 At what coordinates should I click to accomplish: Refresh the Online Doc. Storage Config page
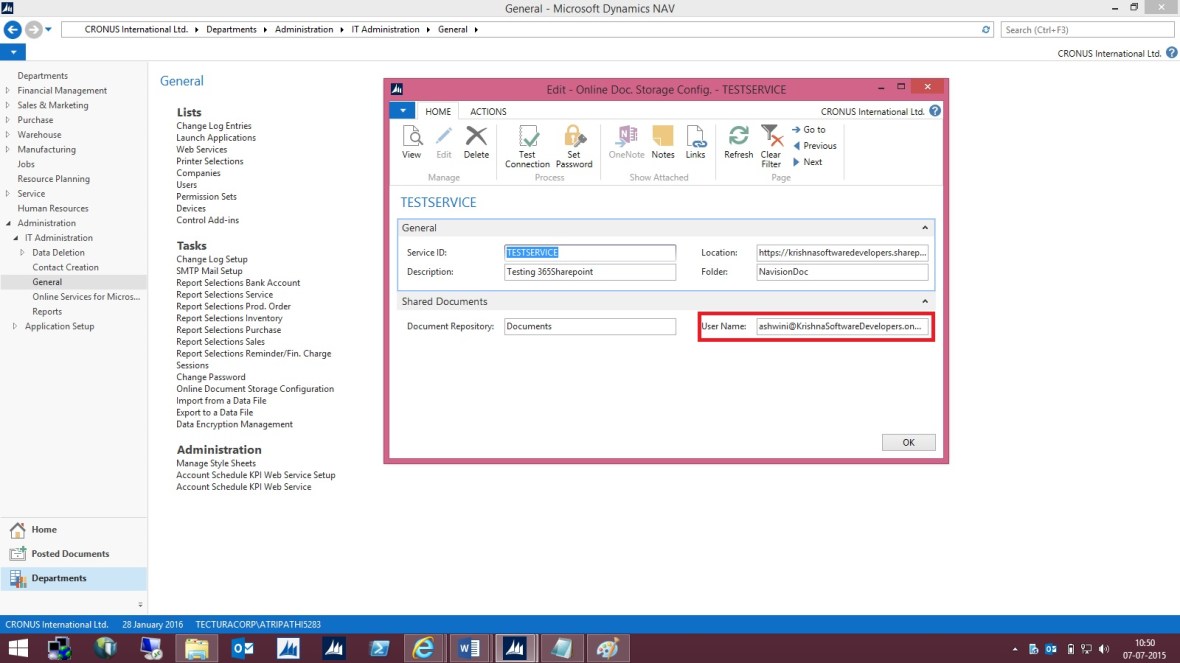pos(737,140)
